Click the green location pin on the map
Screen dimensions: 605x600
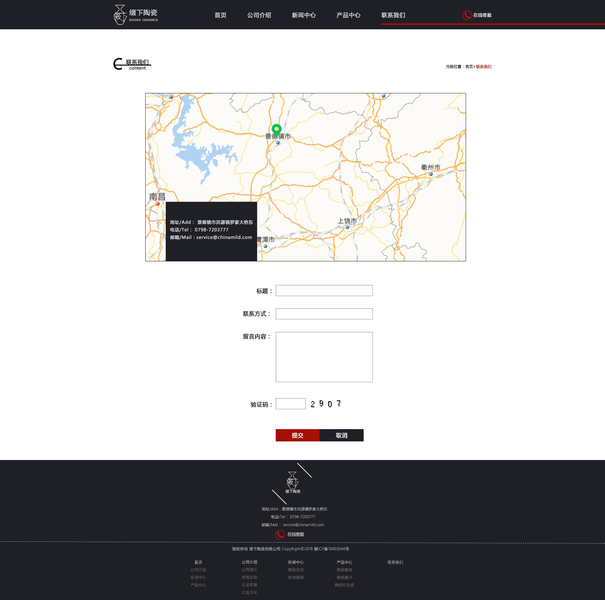tap(276, 130)
